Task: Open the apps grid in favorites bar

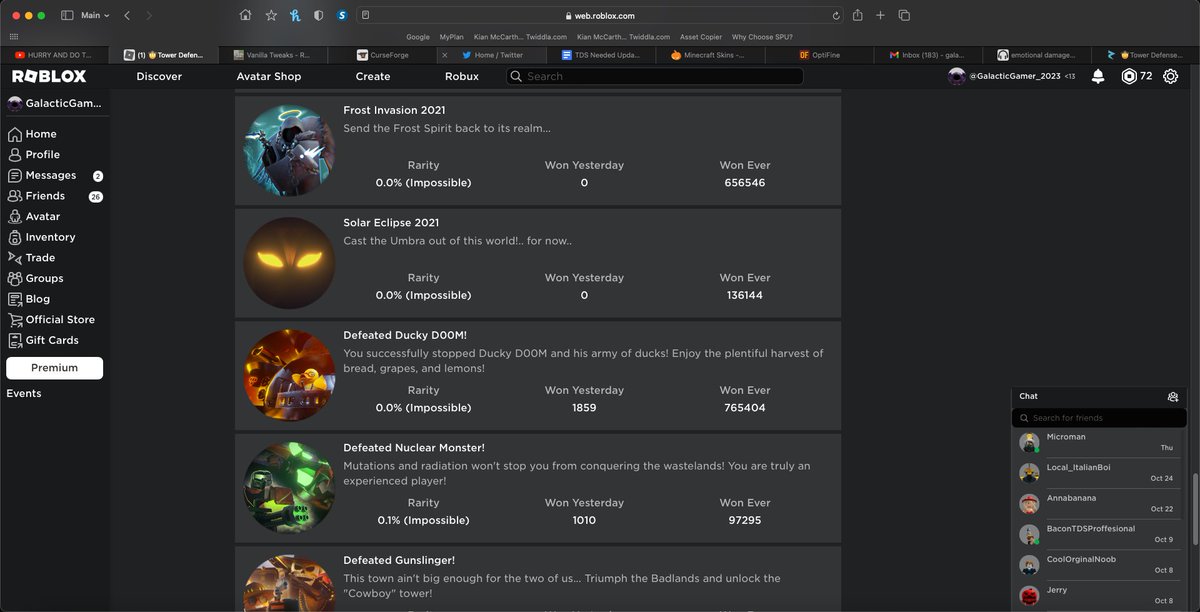Action: (14, 37)
